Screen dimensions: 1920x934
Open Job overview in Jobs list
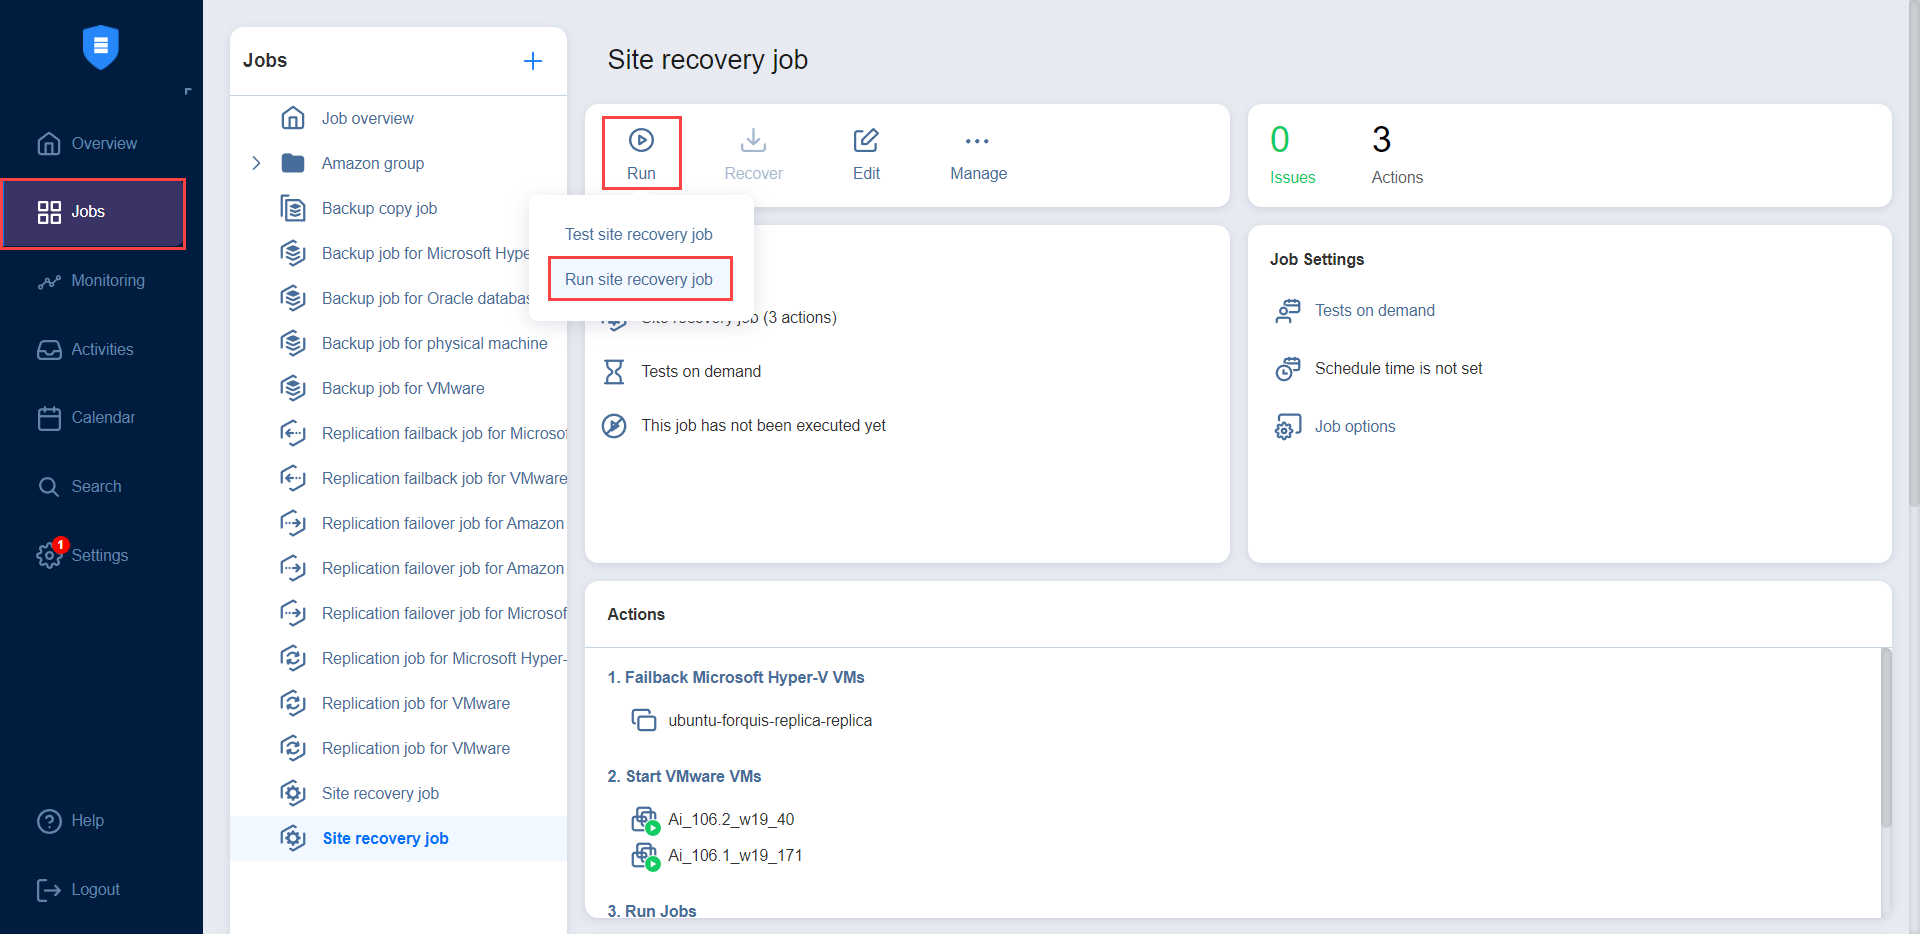pos(367,119)
